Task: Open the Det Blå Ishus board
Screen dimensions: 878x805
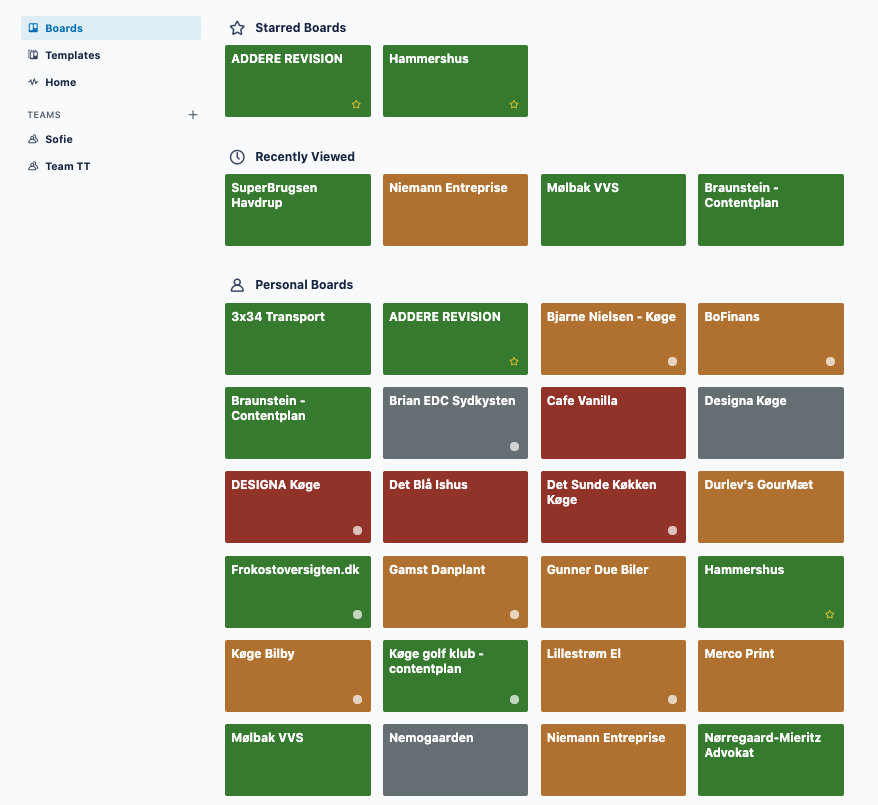Action: (455, 507)
